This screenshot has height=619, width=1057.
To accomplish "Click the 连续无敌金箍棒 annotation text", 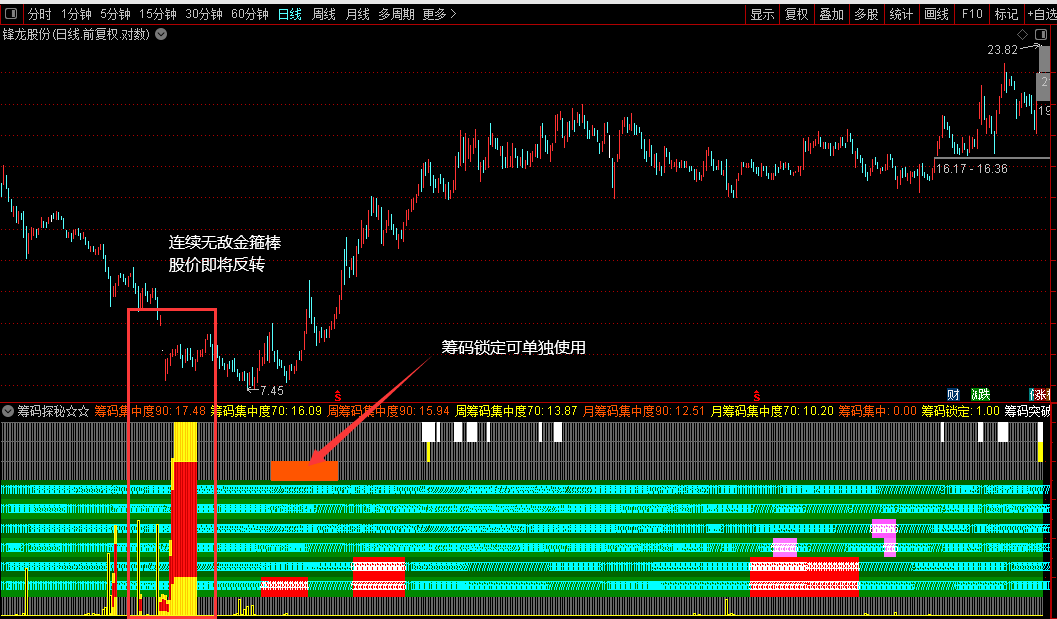I will click(x=224, y=243).
